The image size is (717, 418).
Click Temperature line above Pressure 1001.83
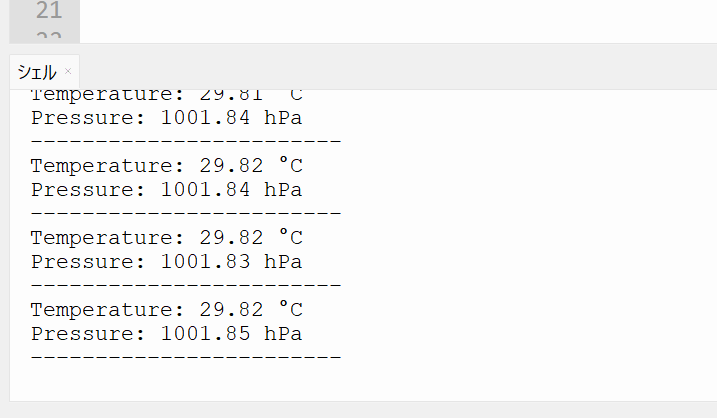pyautogui.click(x=166, y=238)
